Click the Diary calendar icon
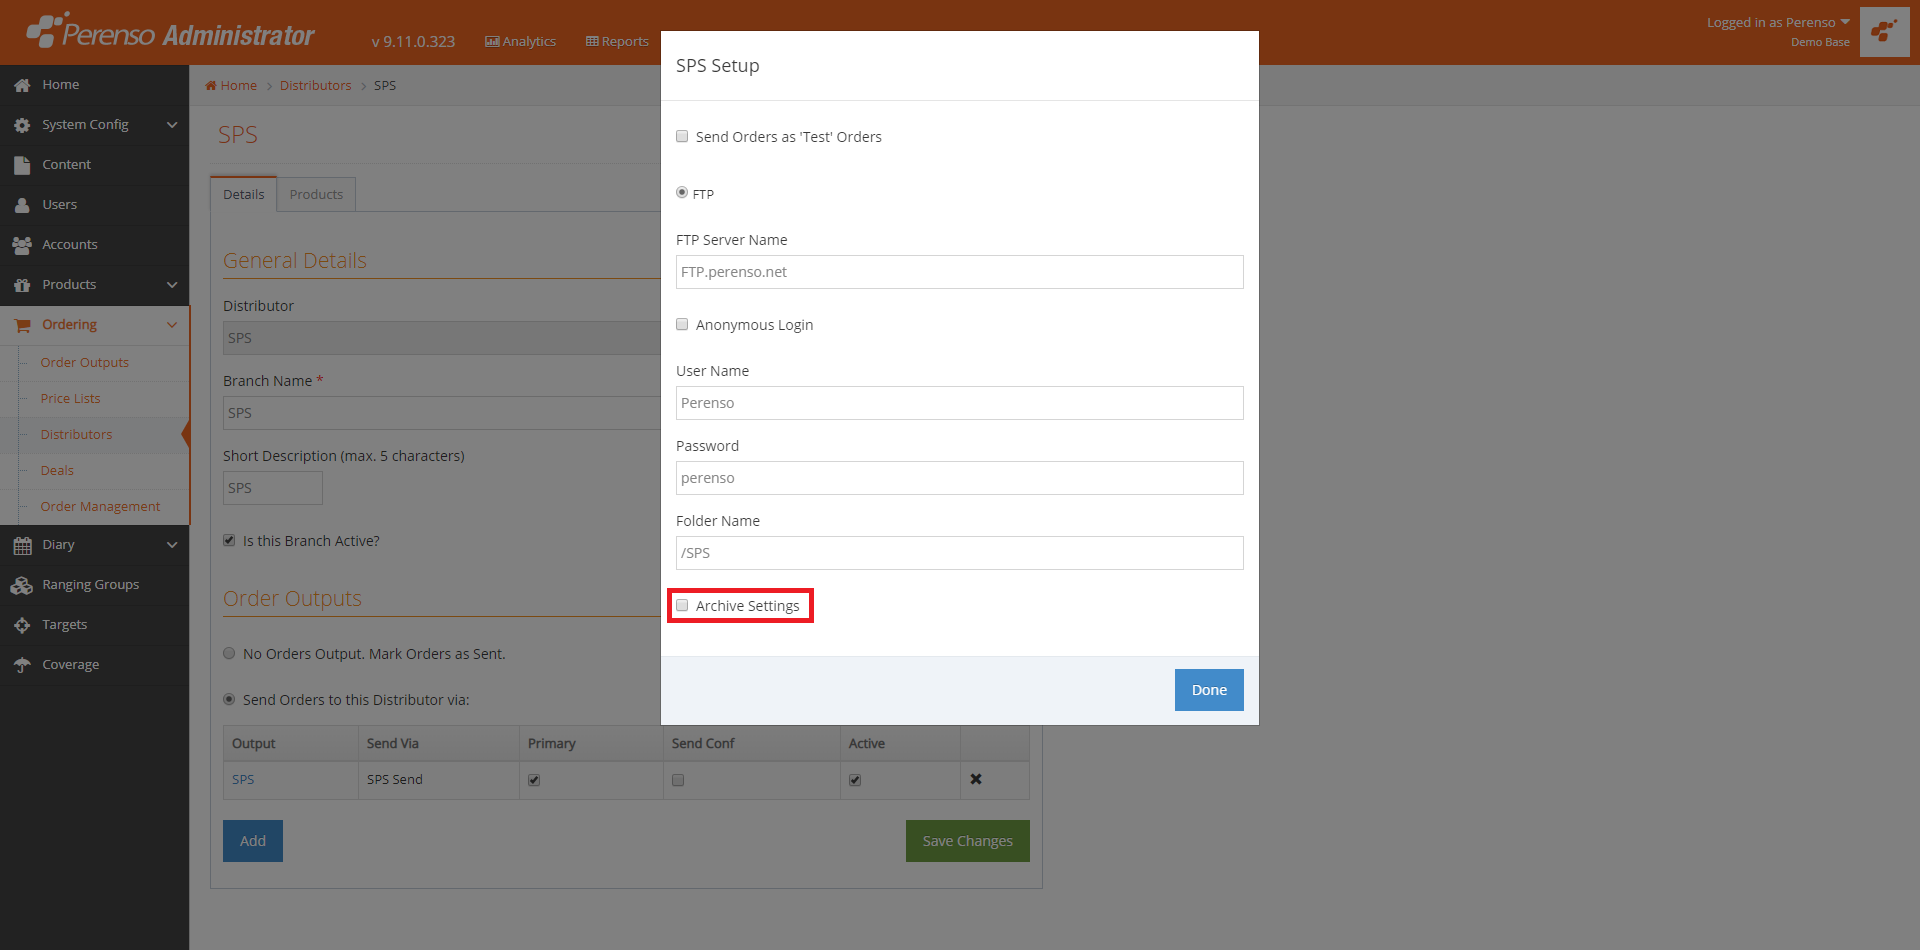The width and height of the screenshot is (1920, 950). tap(22, 545)
